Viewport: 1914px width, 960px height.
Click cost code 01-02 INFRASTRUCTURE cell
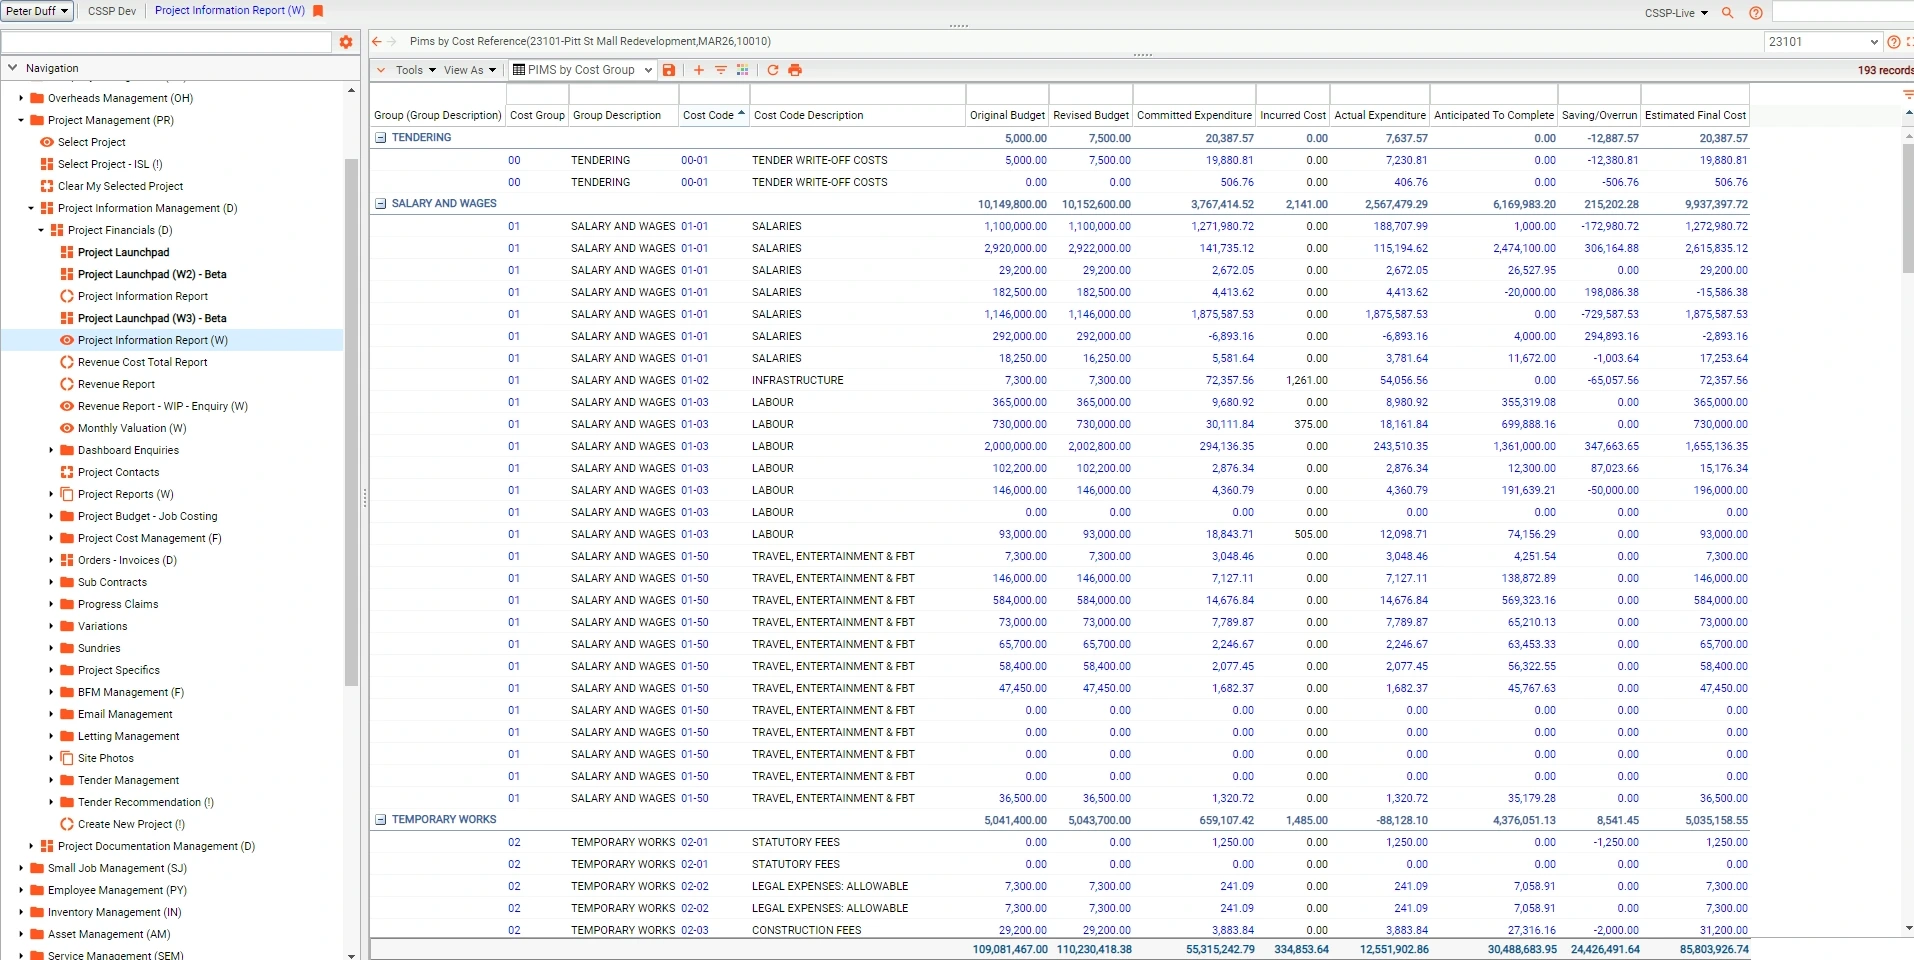pyautogui.click(x=695, y=380)
